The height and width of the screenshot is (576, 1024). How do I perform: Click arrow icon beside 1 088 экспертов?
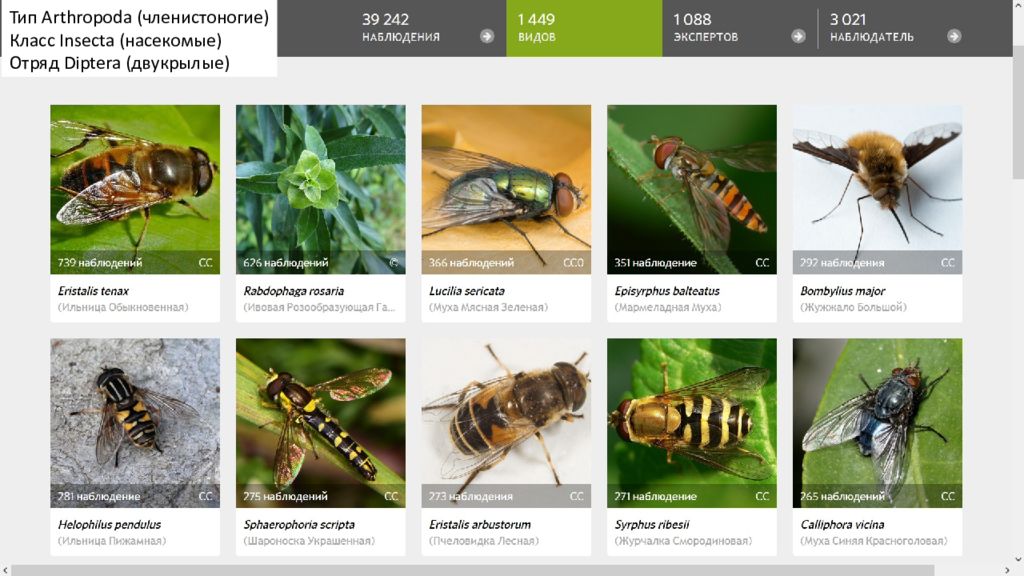[798, 37]
